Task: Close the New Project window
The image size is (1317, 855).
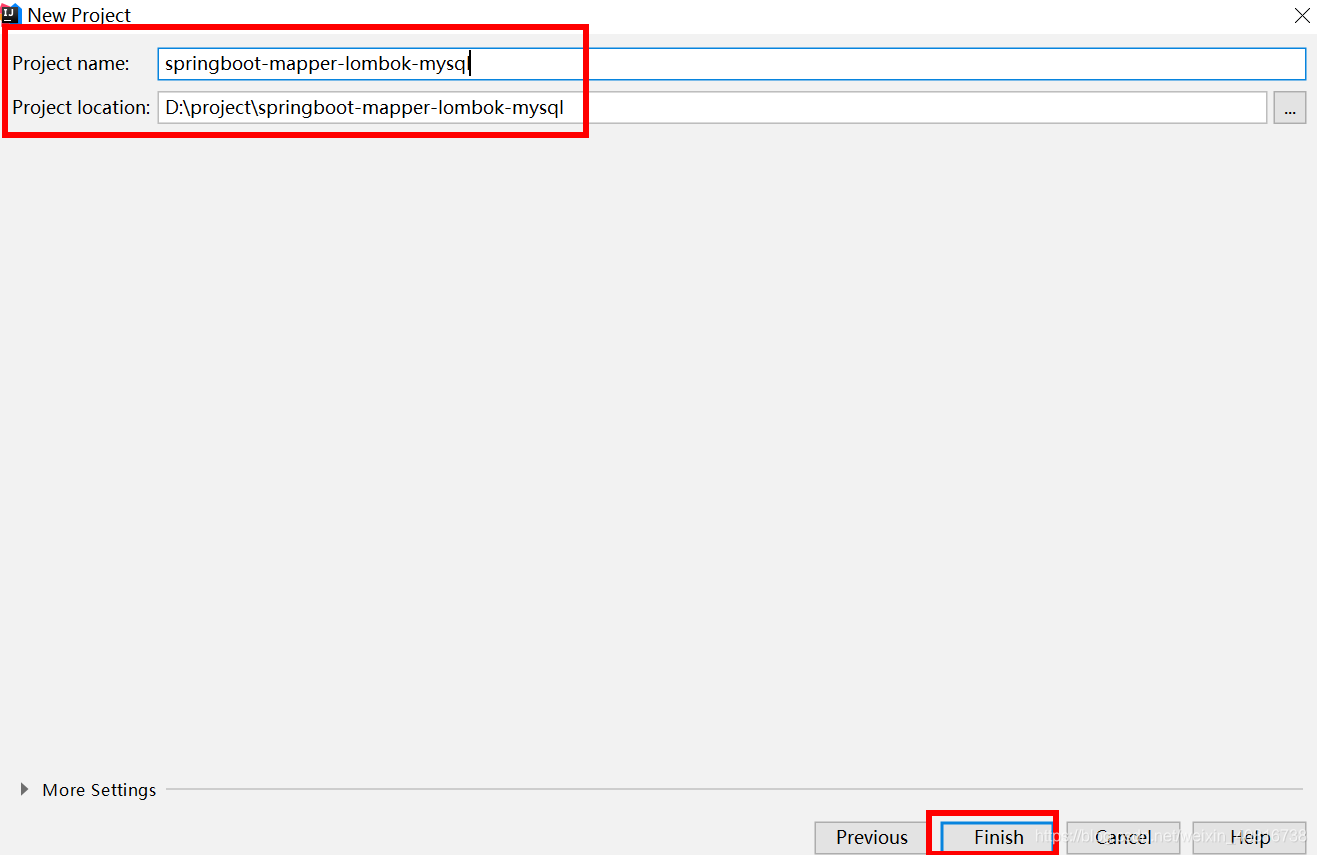Action: click(1302, 15)
